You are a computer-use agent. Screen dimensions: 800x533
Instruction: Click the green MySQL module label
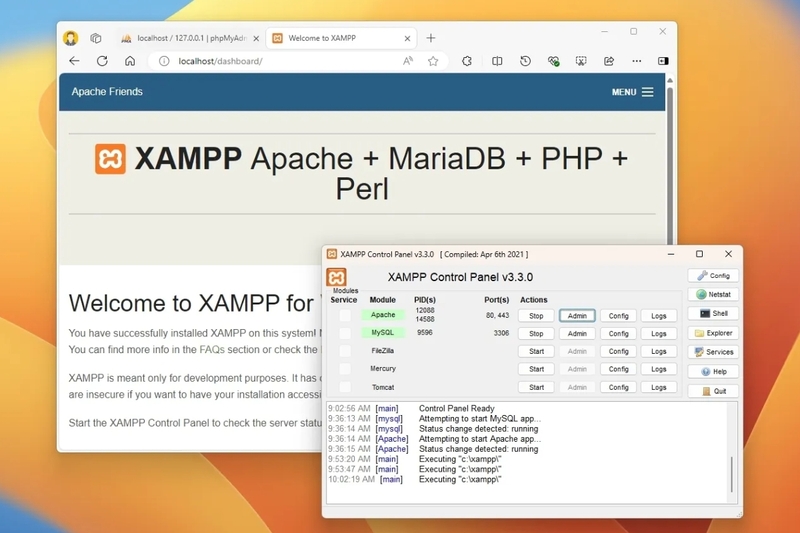click(383, 333)
